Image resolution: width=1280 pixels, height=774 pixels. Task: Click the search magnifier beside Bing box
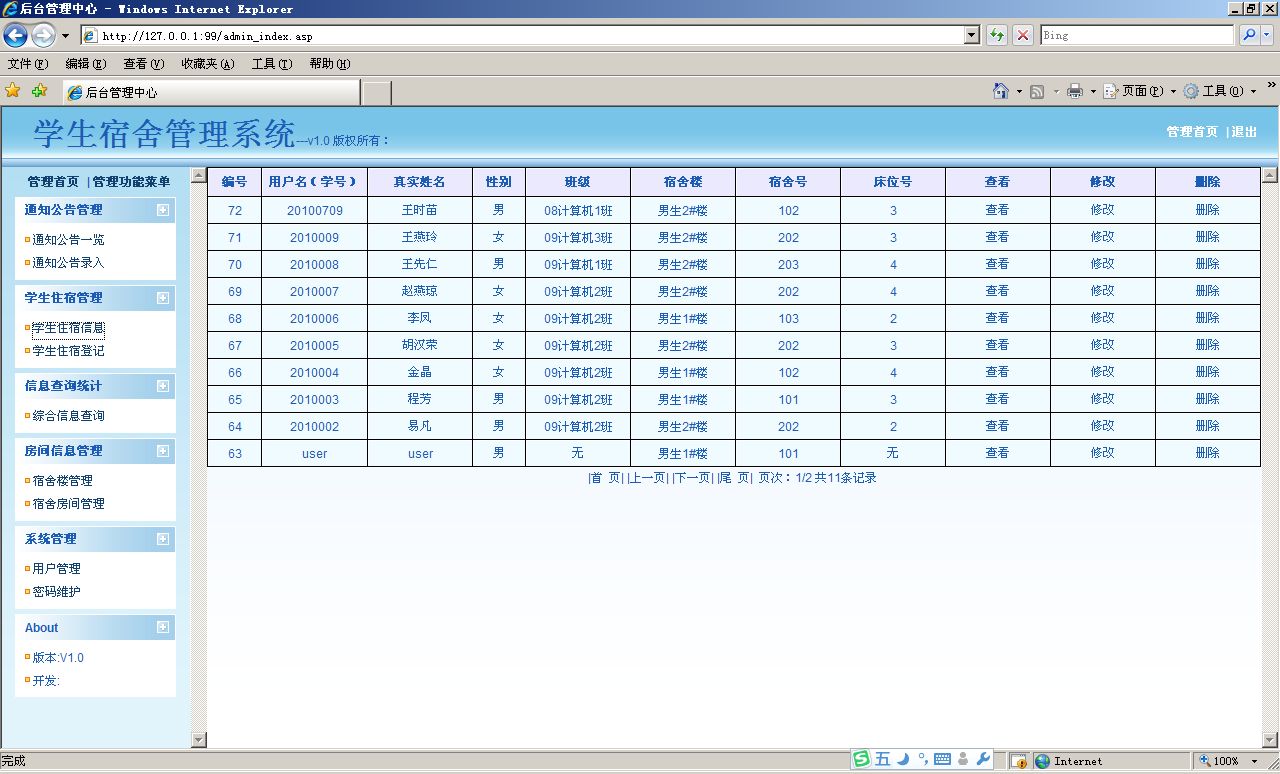coord(1248,35)
